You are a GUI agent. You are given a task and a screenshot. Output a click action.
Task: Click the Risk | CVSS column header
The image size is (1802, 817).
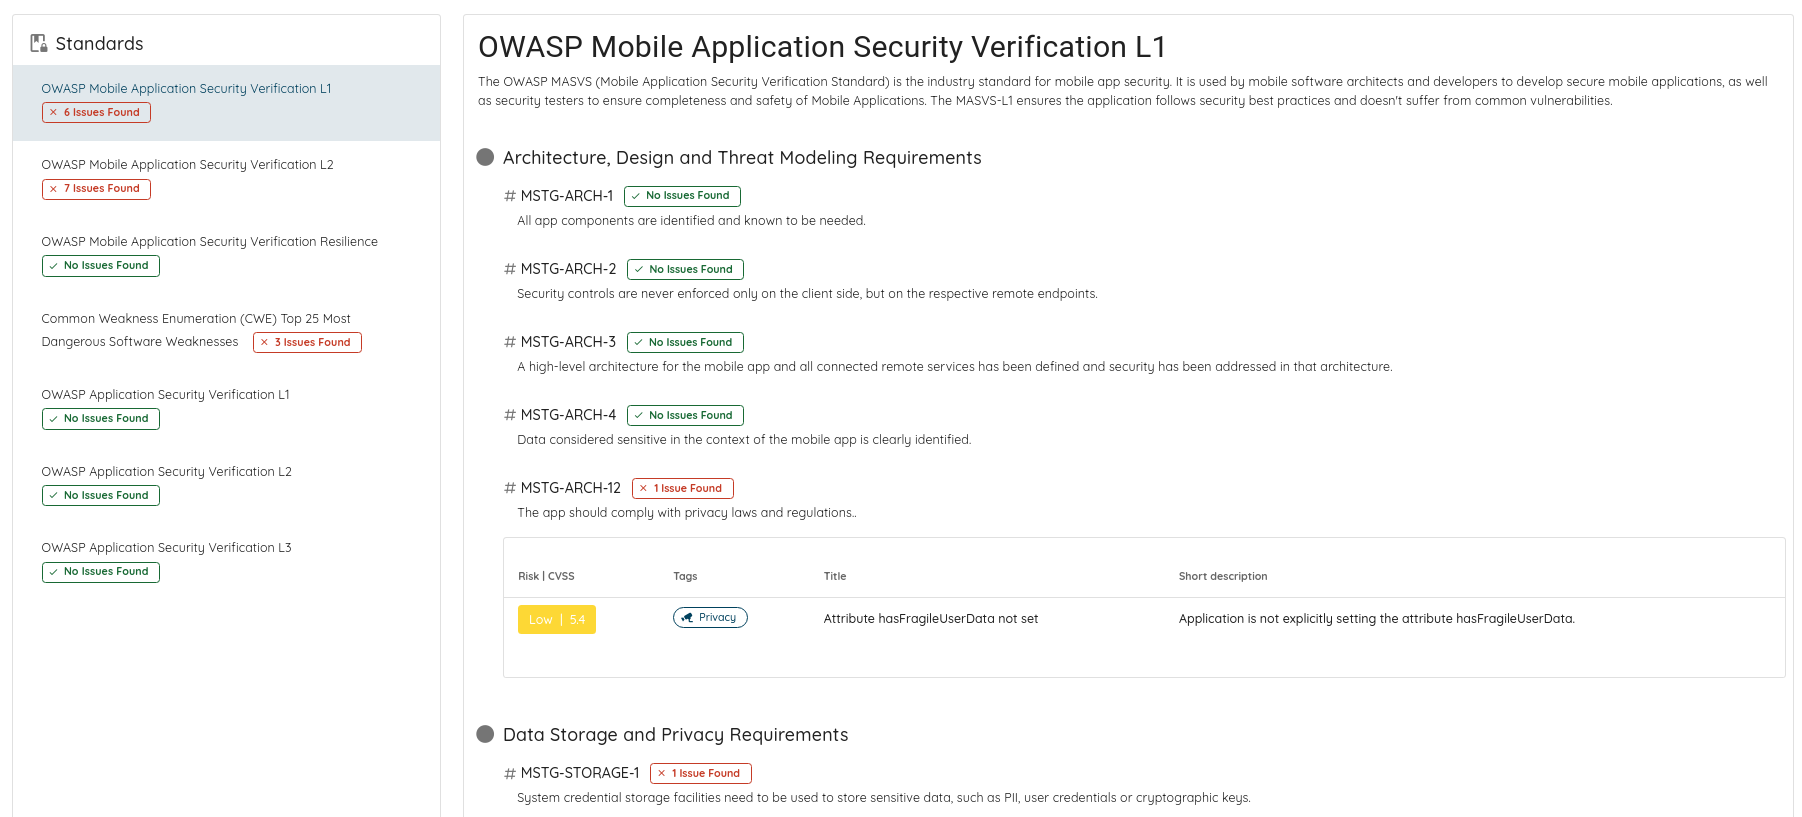pyautogui.click(x=546, y=576)
